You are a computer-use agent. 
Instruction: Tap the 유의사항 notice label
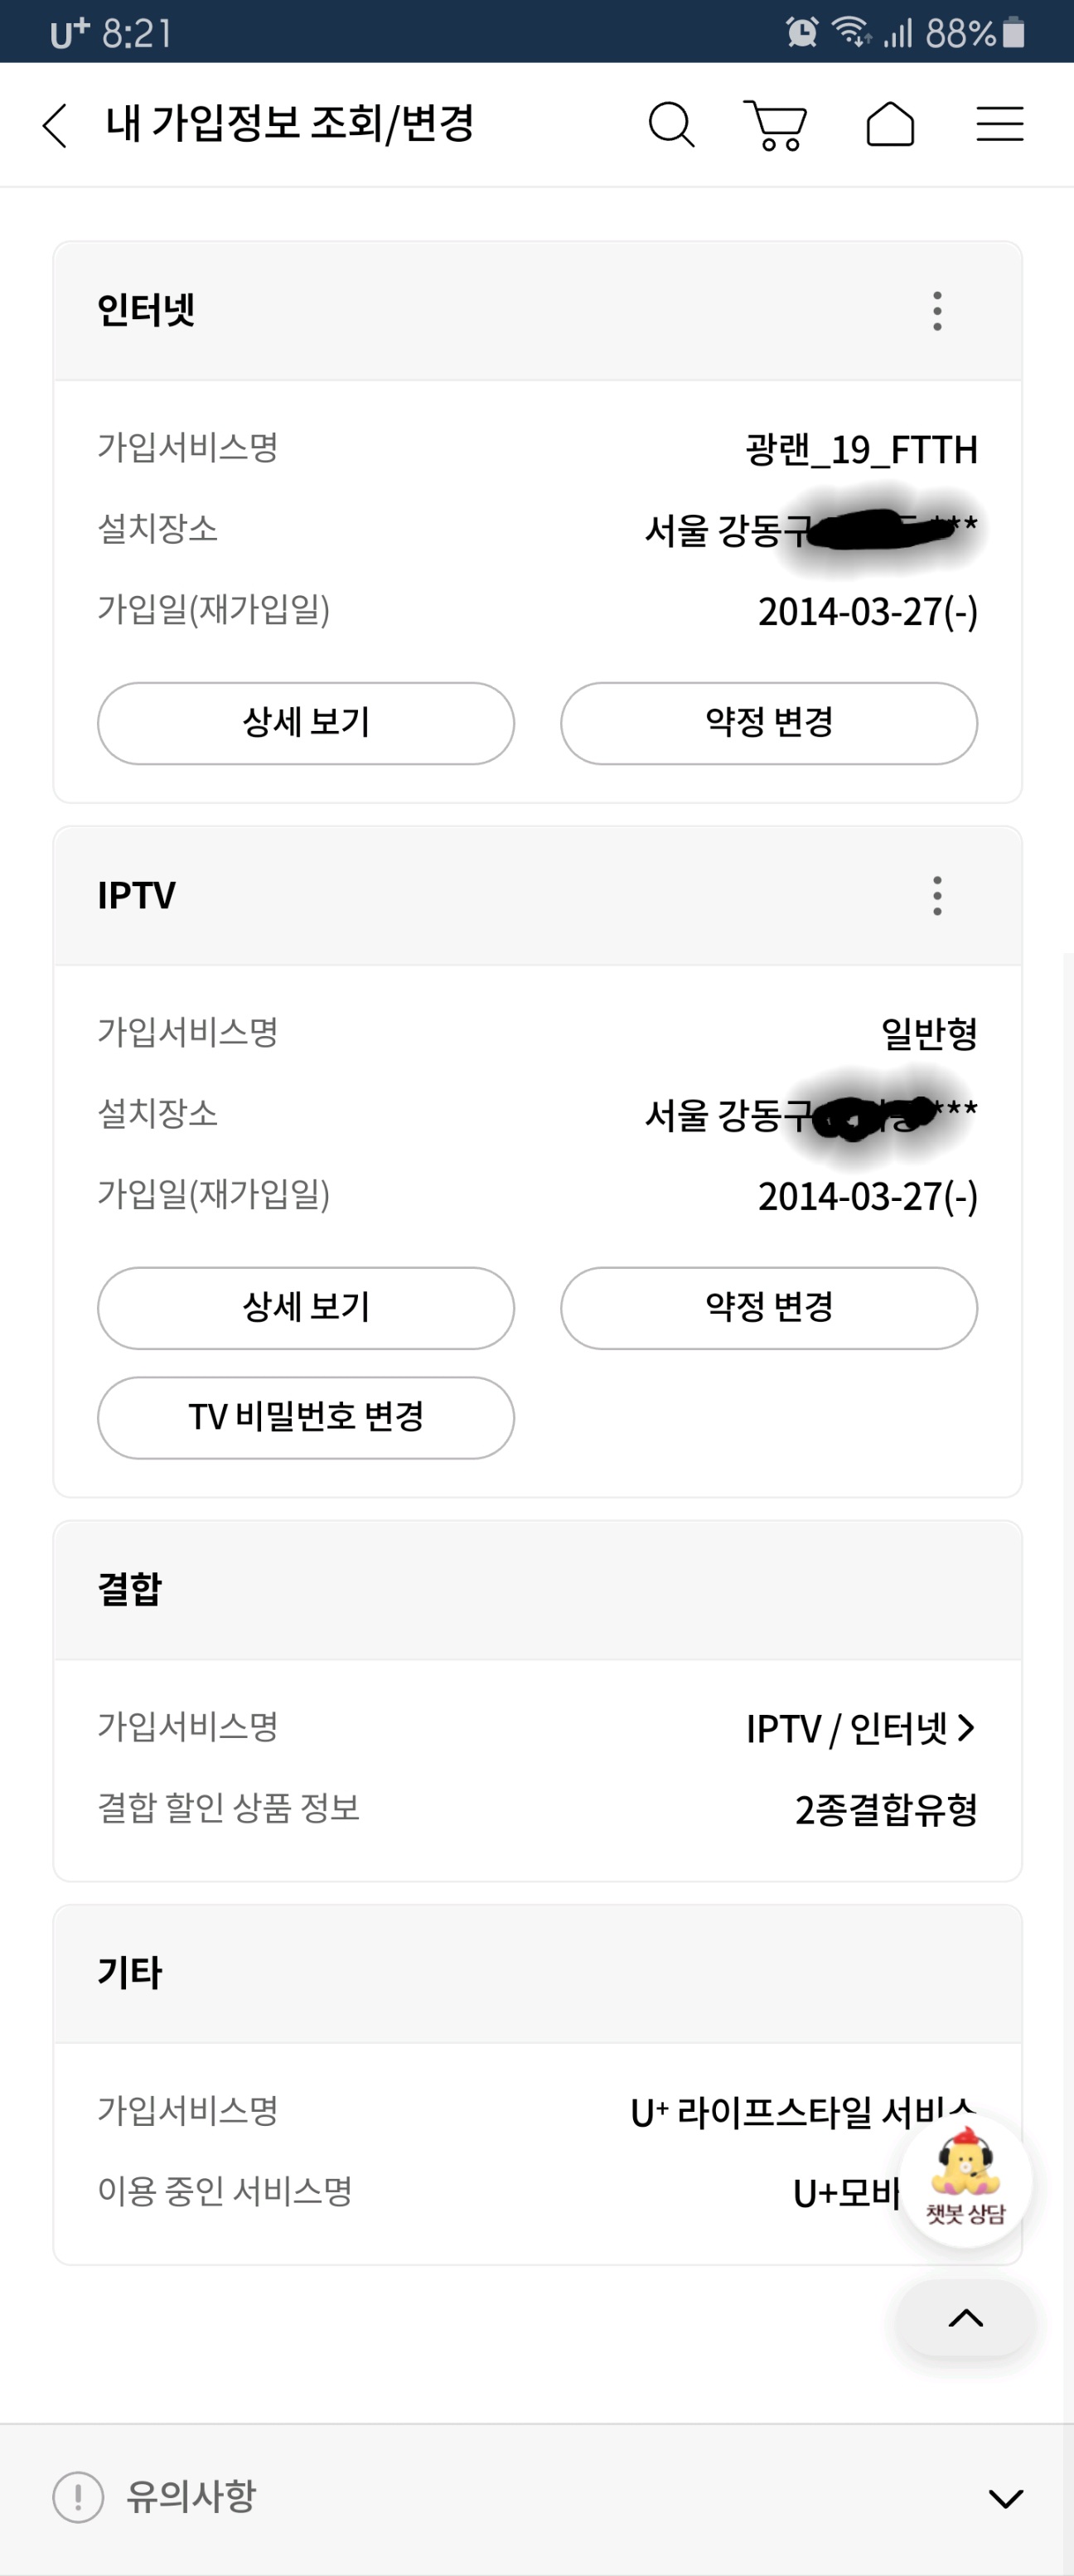[x=191, y=2496]
